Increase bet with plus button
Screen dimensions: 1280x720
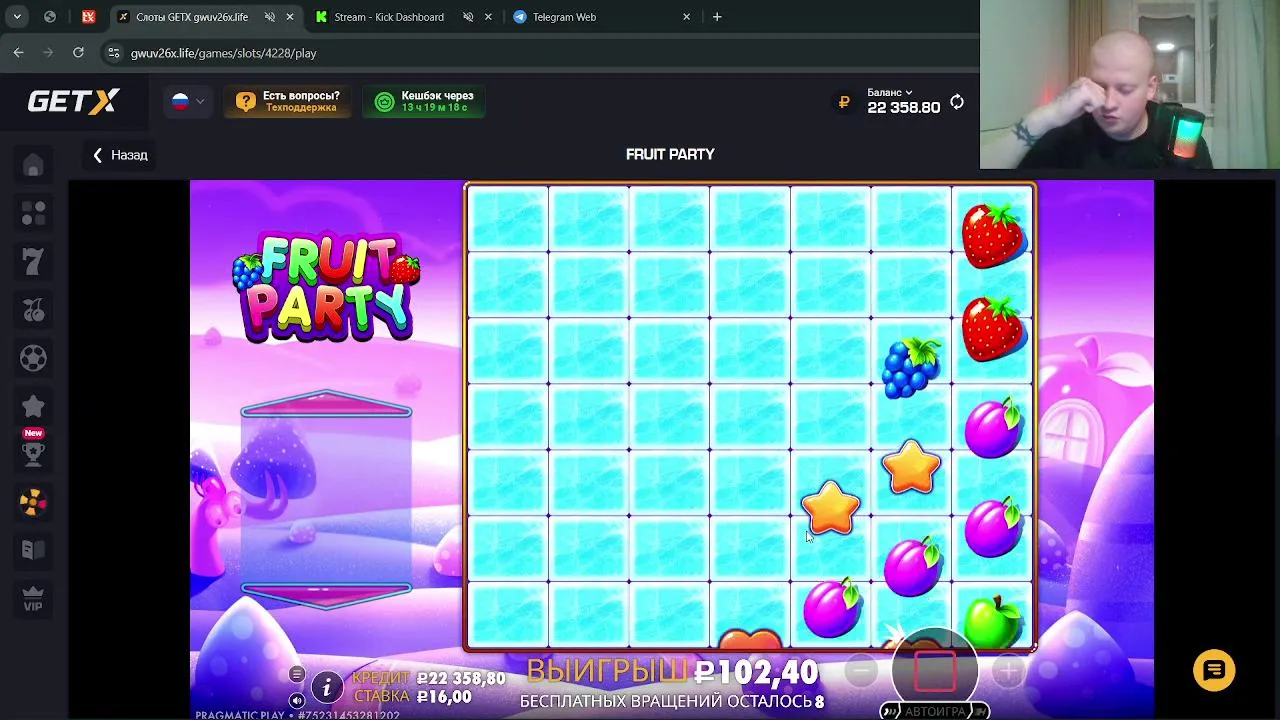pos(1009,672)
